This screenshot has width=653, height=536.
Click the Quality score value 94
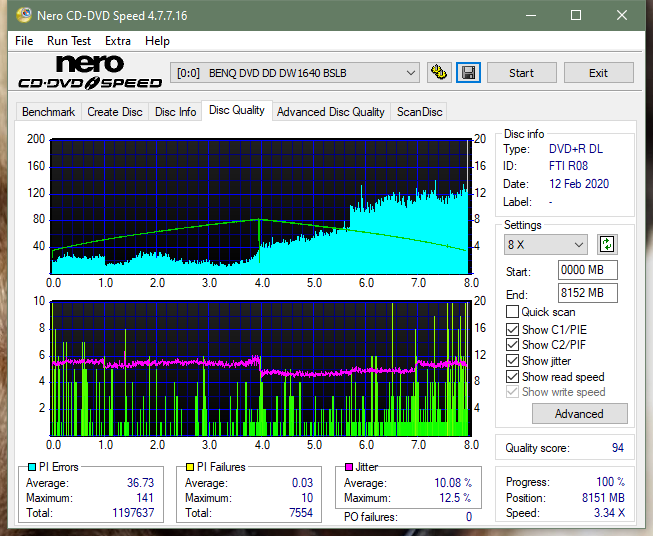[x=618, y=448]
